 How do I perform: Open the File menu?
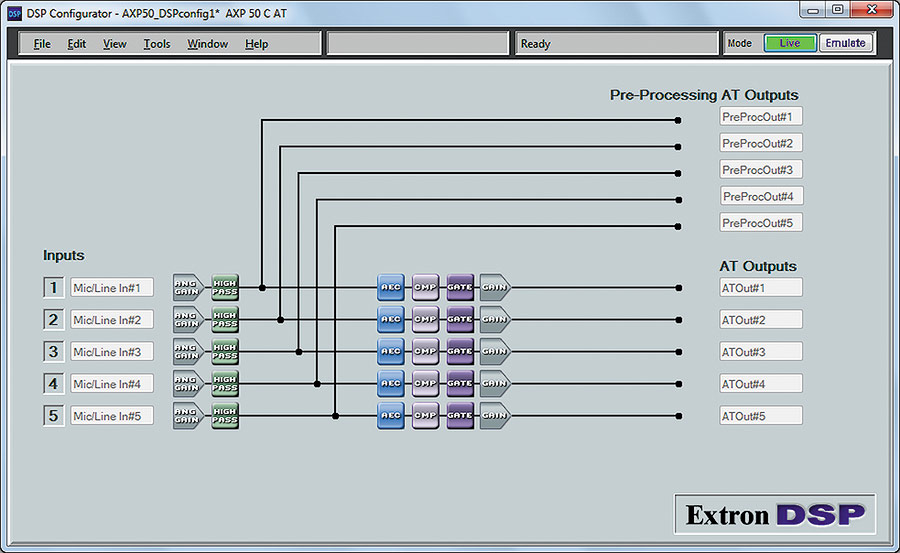[x=42, y=44]
